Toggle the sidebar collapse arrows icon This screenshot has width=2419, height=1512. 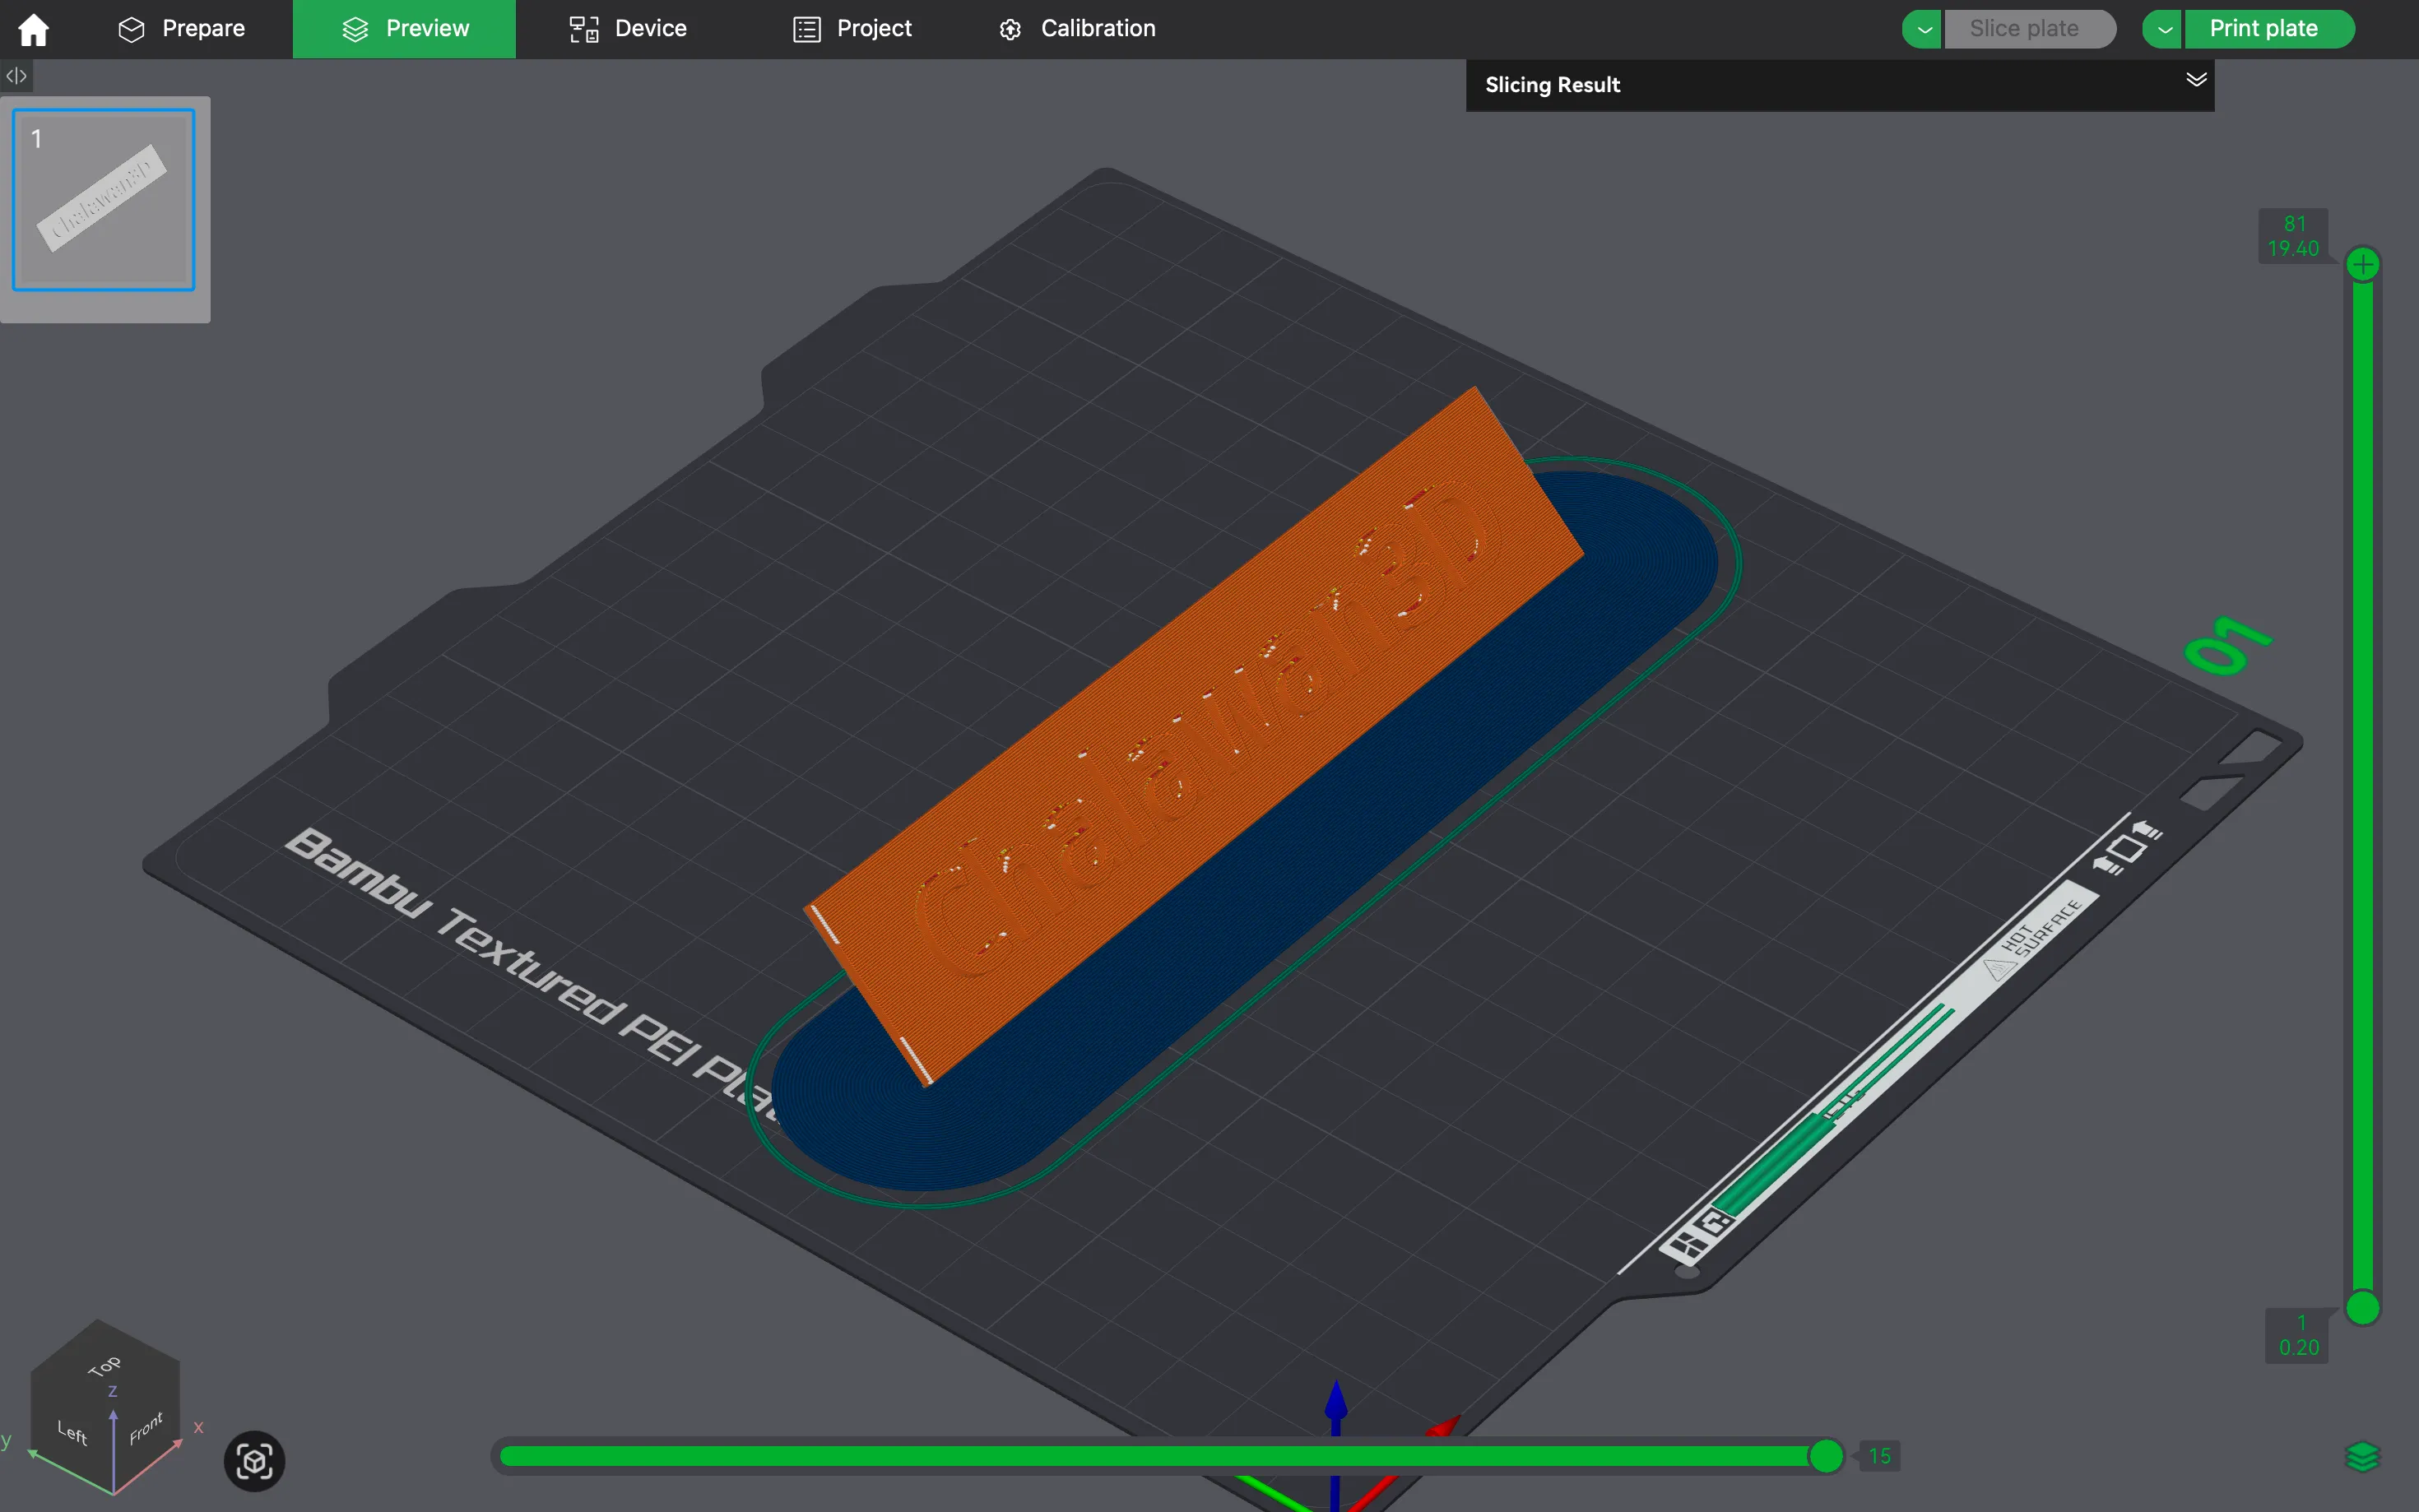pos(16,75)
